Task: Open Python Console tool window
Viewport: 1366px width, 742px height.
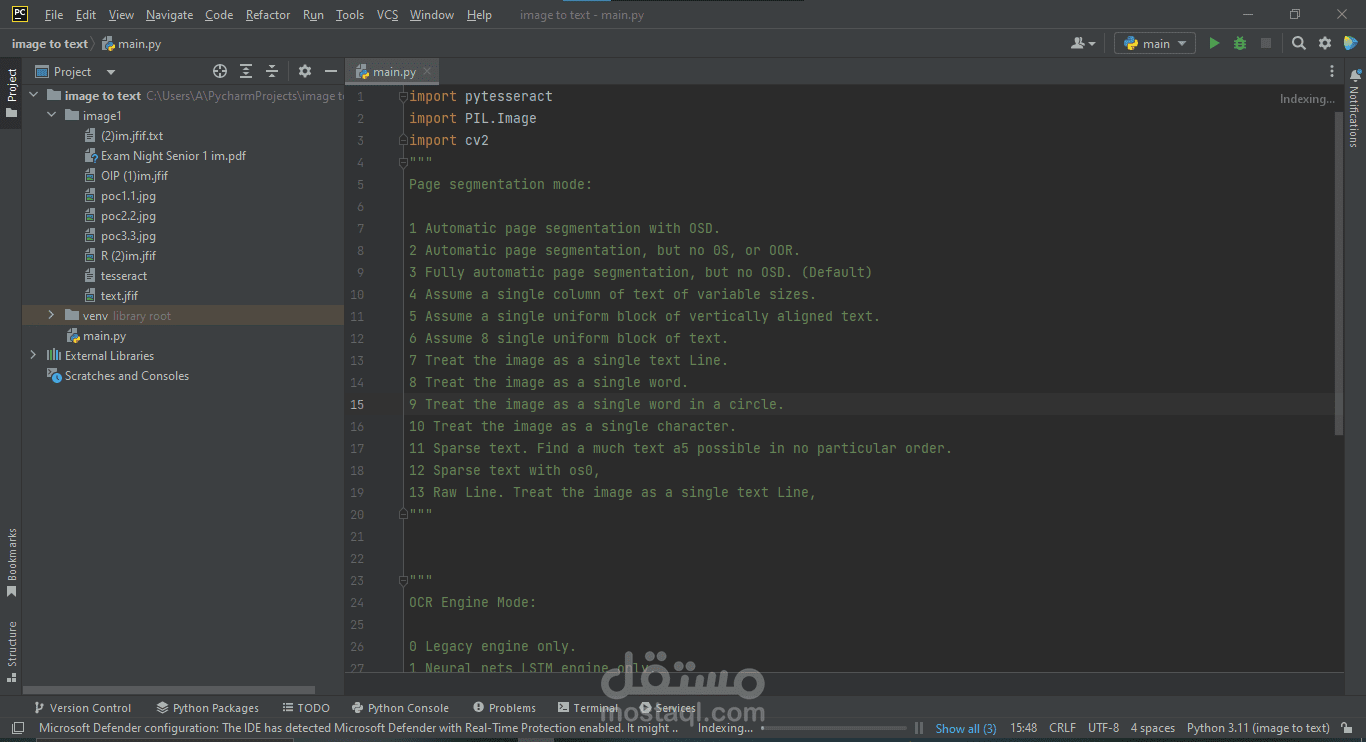Action: pos(401,707)
